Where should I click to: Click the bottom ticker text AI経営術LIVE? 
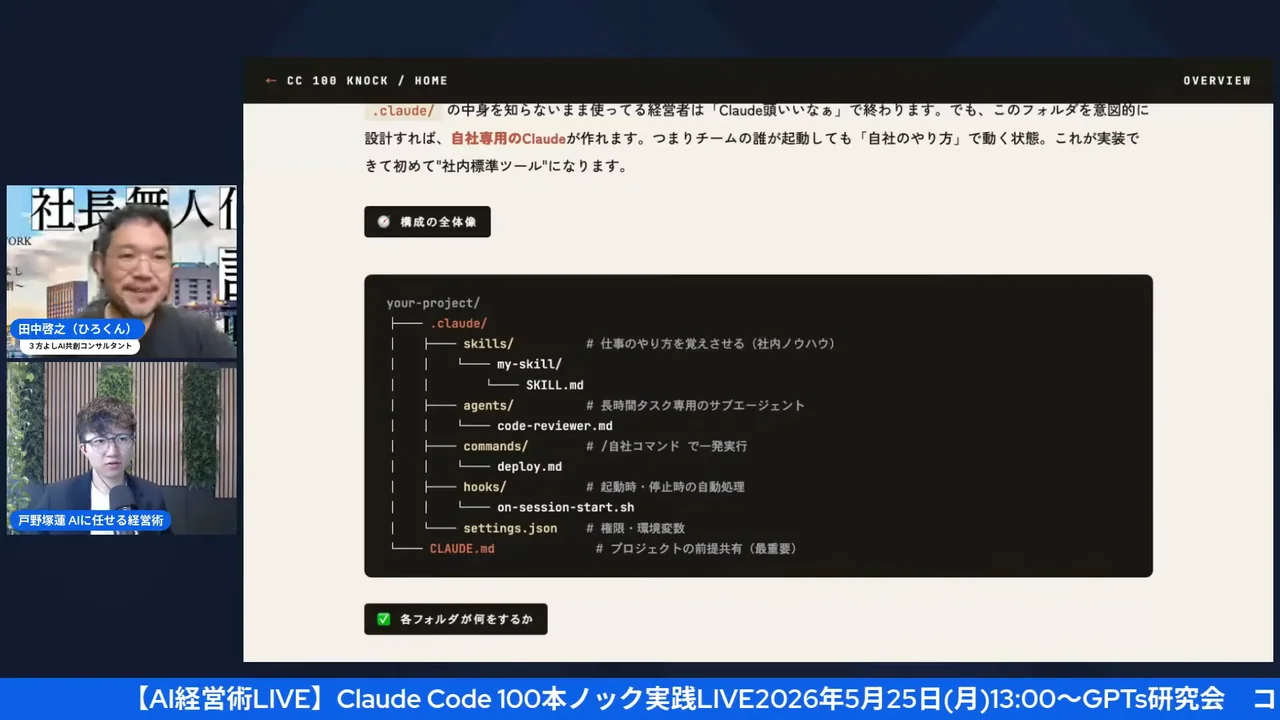click(x=229, y=698)
